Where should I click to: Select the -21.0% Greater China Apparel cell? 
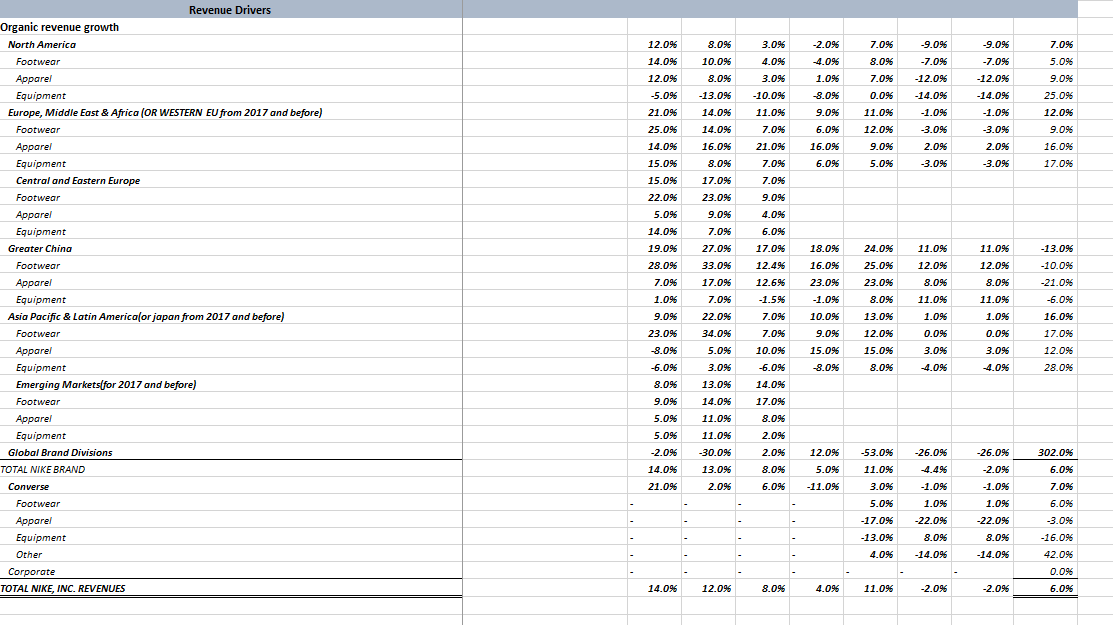point(1046,282)
